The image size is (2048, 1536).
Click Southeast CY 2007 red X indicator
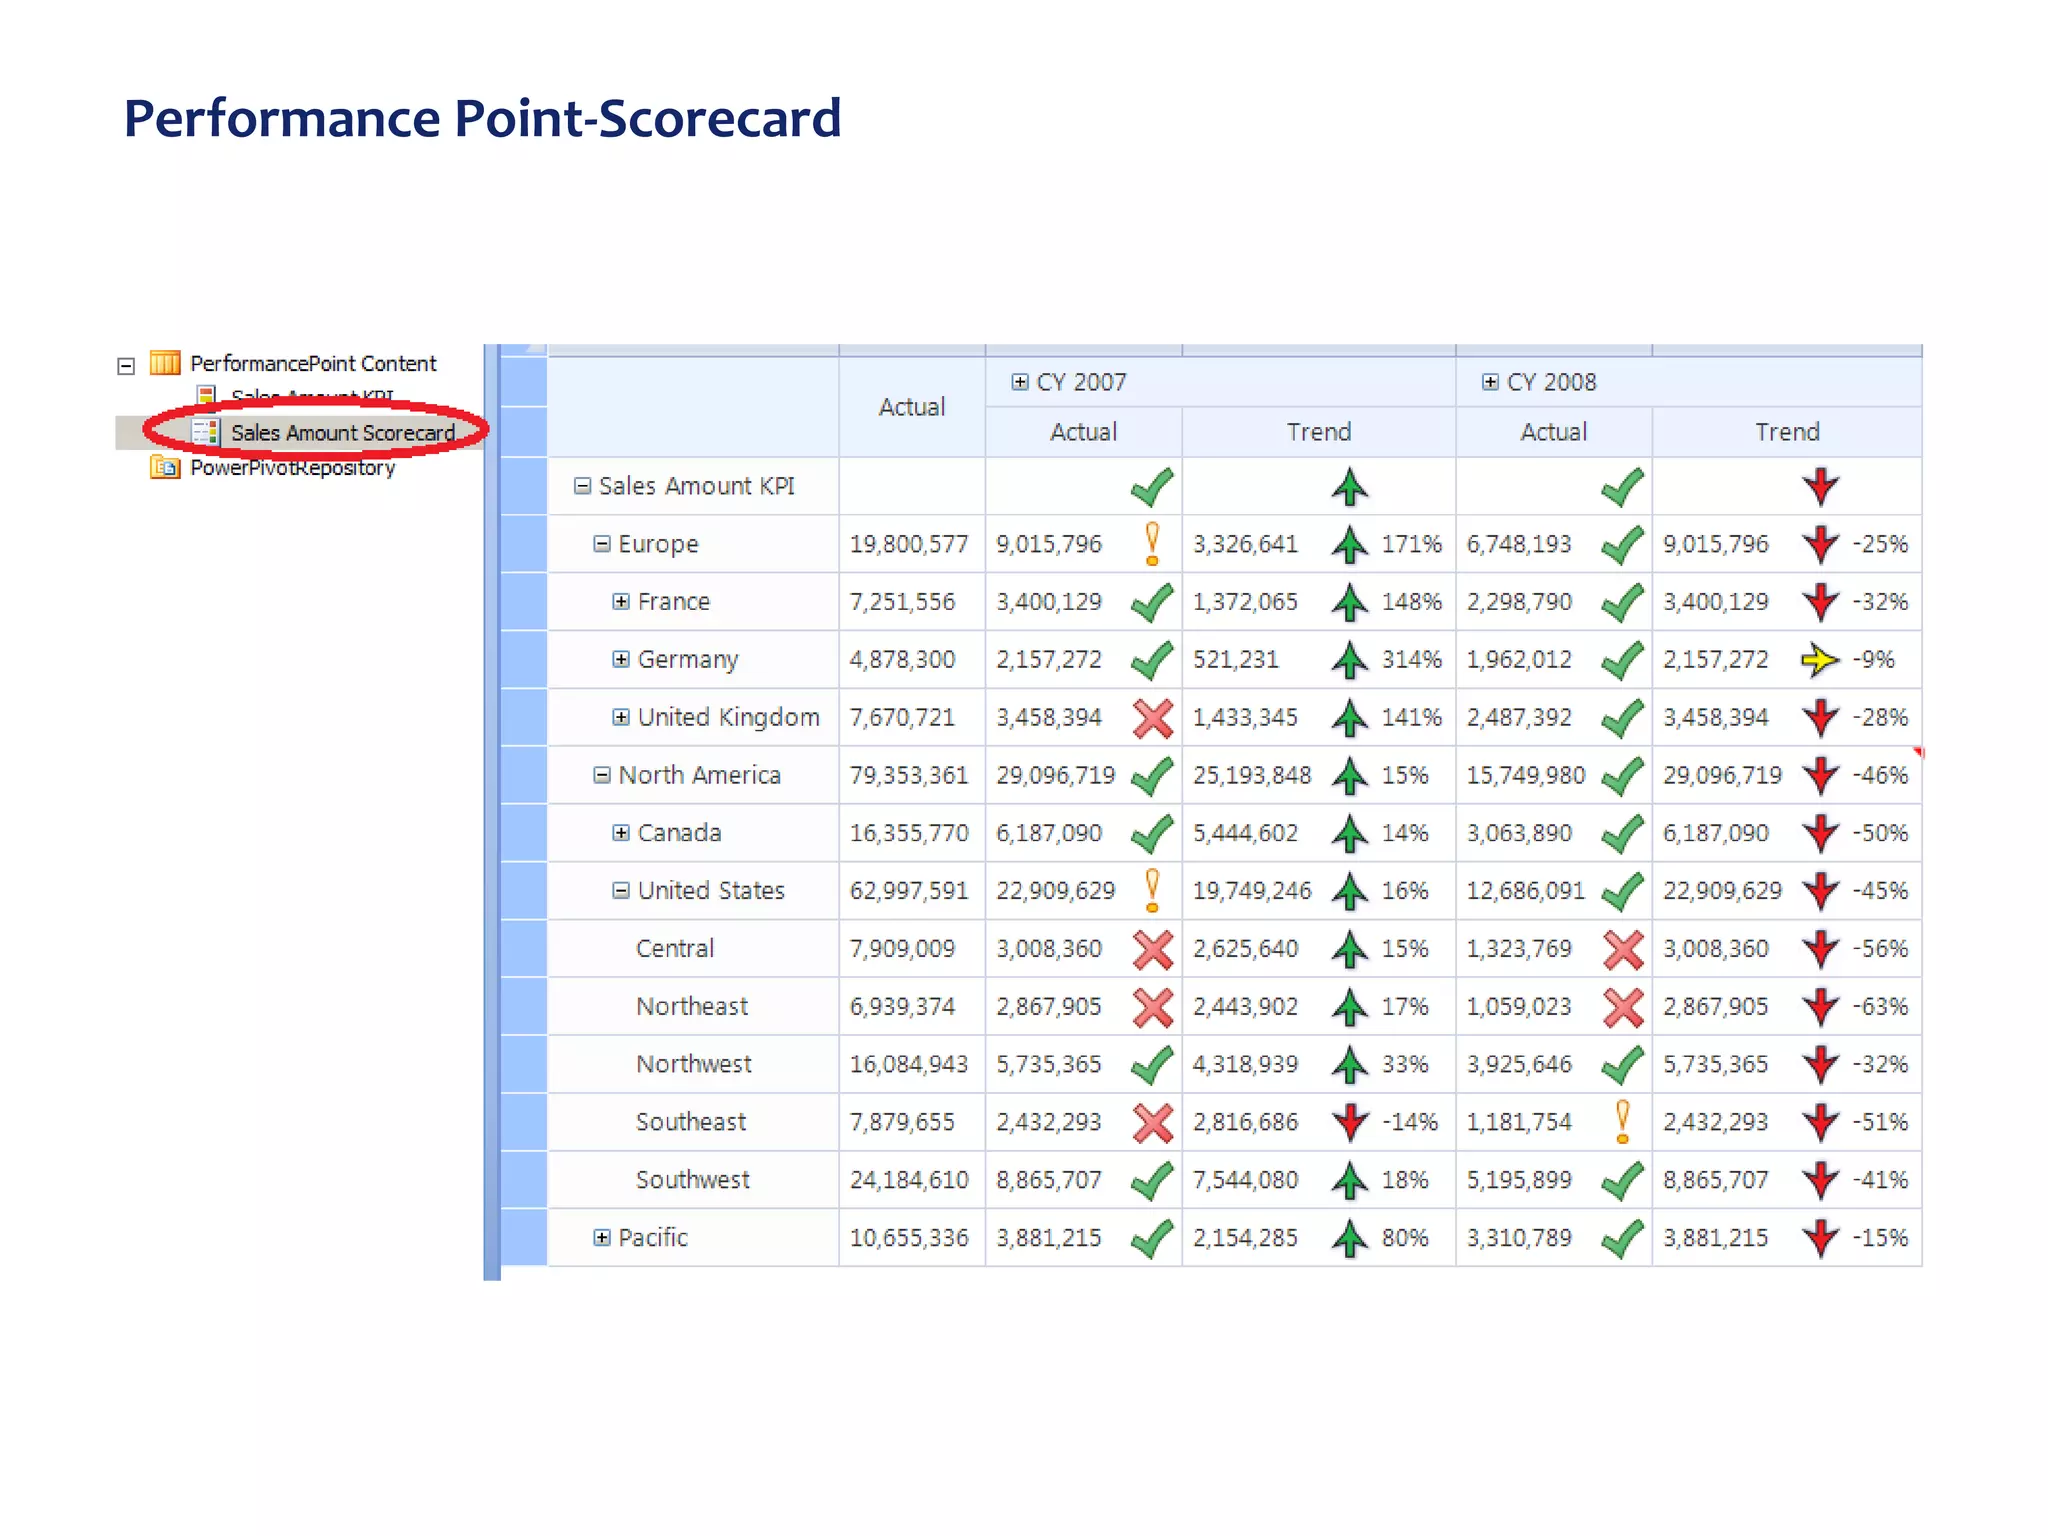[1153, 1123]
